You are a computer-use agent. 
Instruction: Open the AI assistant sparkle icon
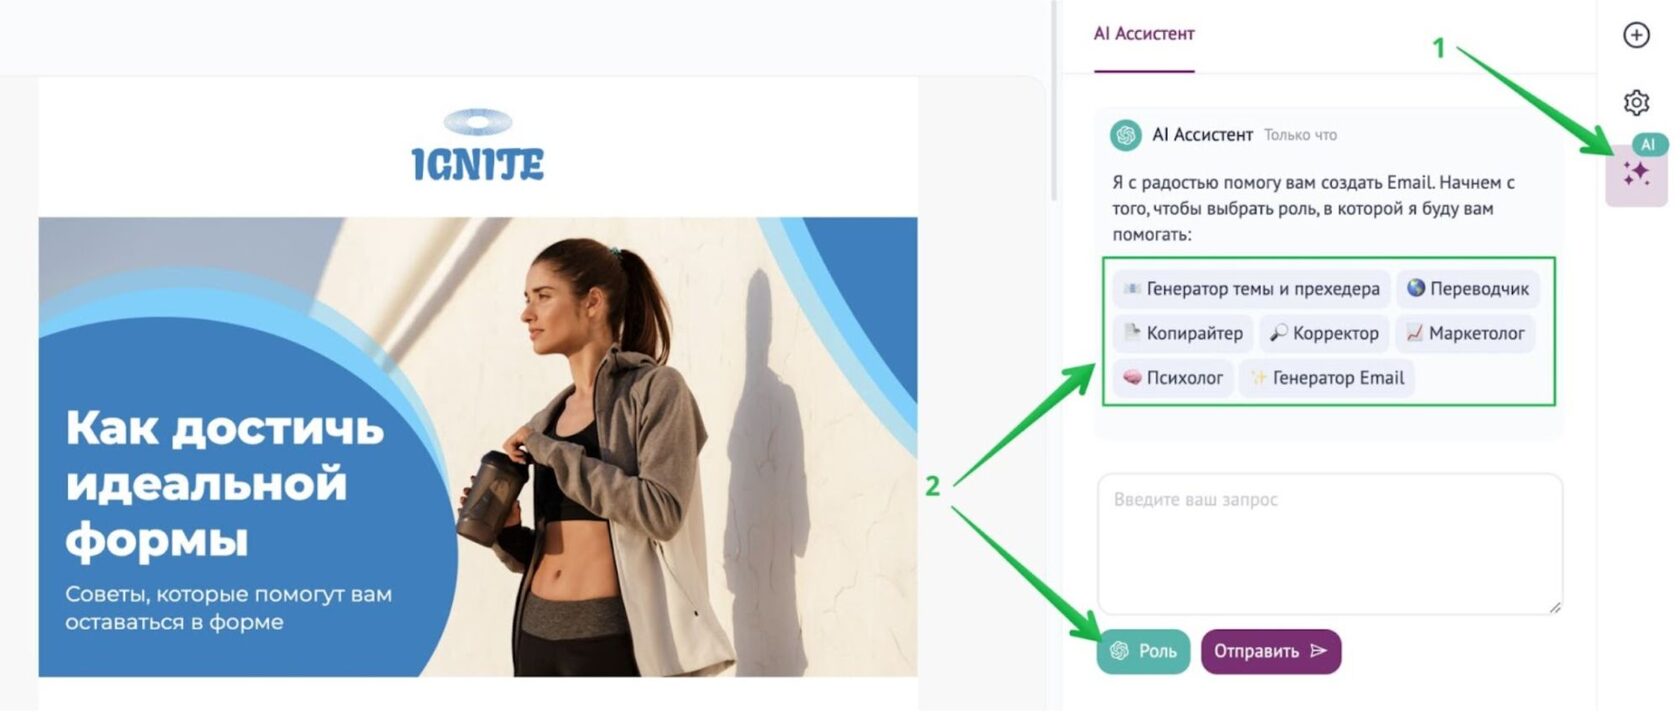click(x=1636, y=175)
